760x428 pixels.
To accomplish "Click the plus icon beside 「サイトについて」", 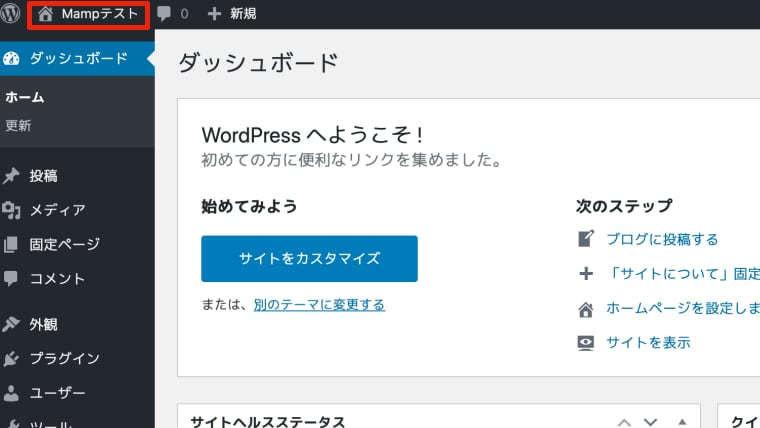I will click(586, 273).
